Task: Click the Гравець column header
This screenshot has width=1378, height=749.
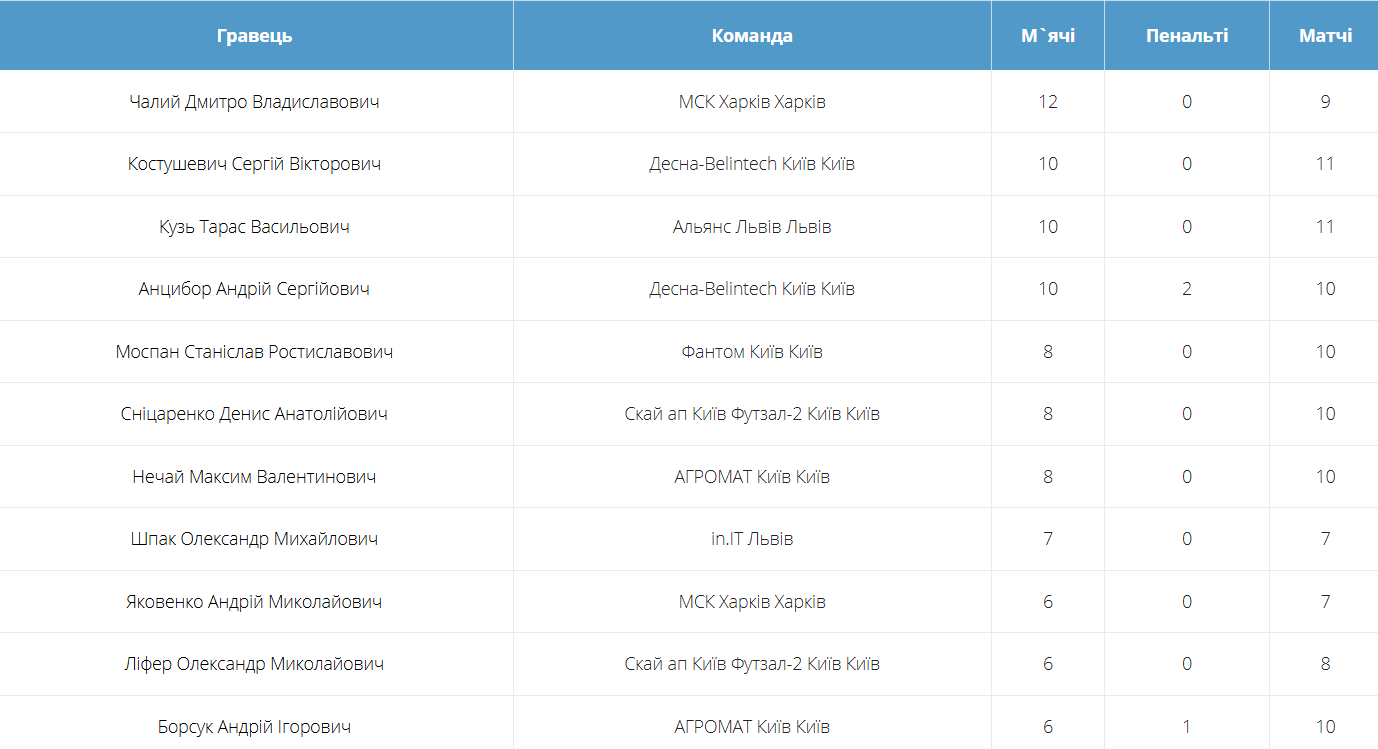Action: [254, 36]
